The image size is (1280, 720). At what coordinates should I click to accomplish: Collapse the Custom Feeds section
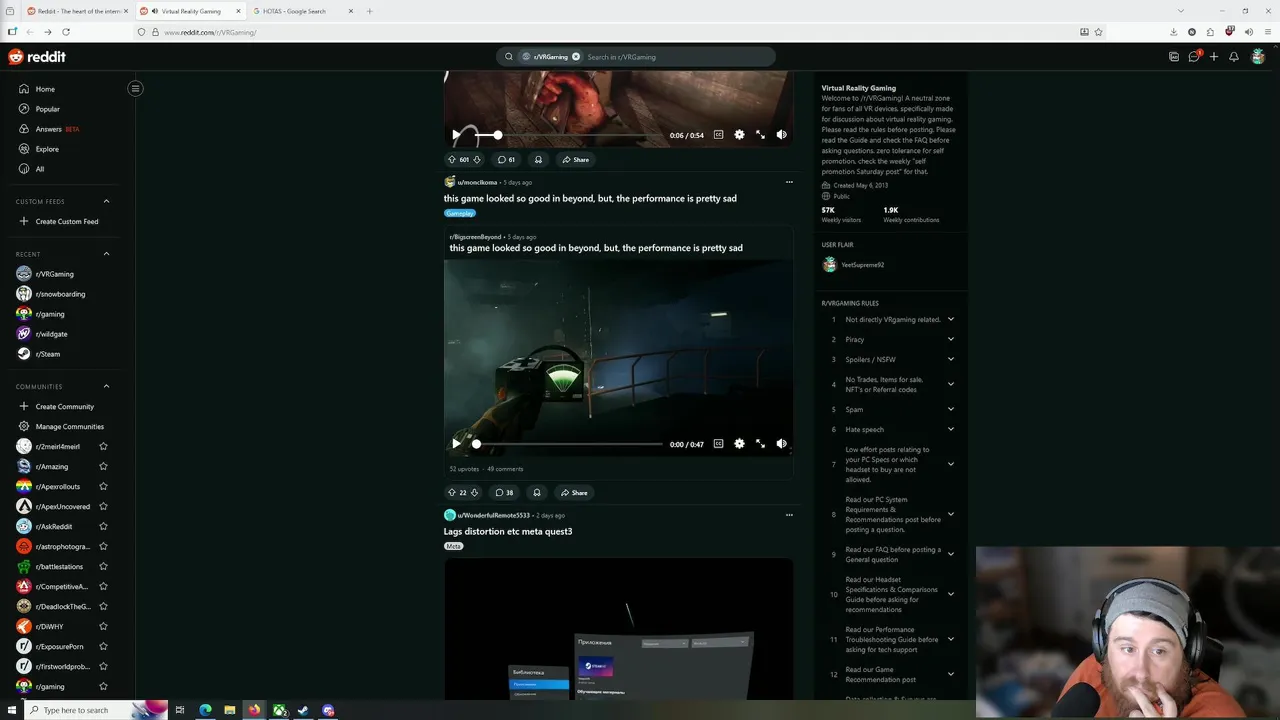click(106, 201)
